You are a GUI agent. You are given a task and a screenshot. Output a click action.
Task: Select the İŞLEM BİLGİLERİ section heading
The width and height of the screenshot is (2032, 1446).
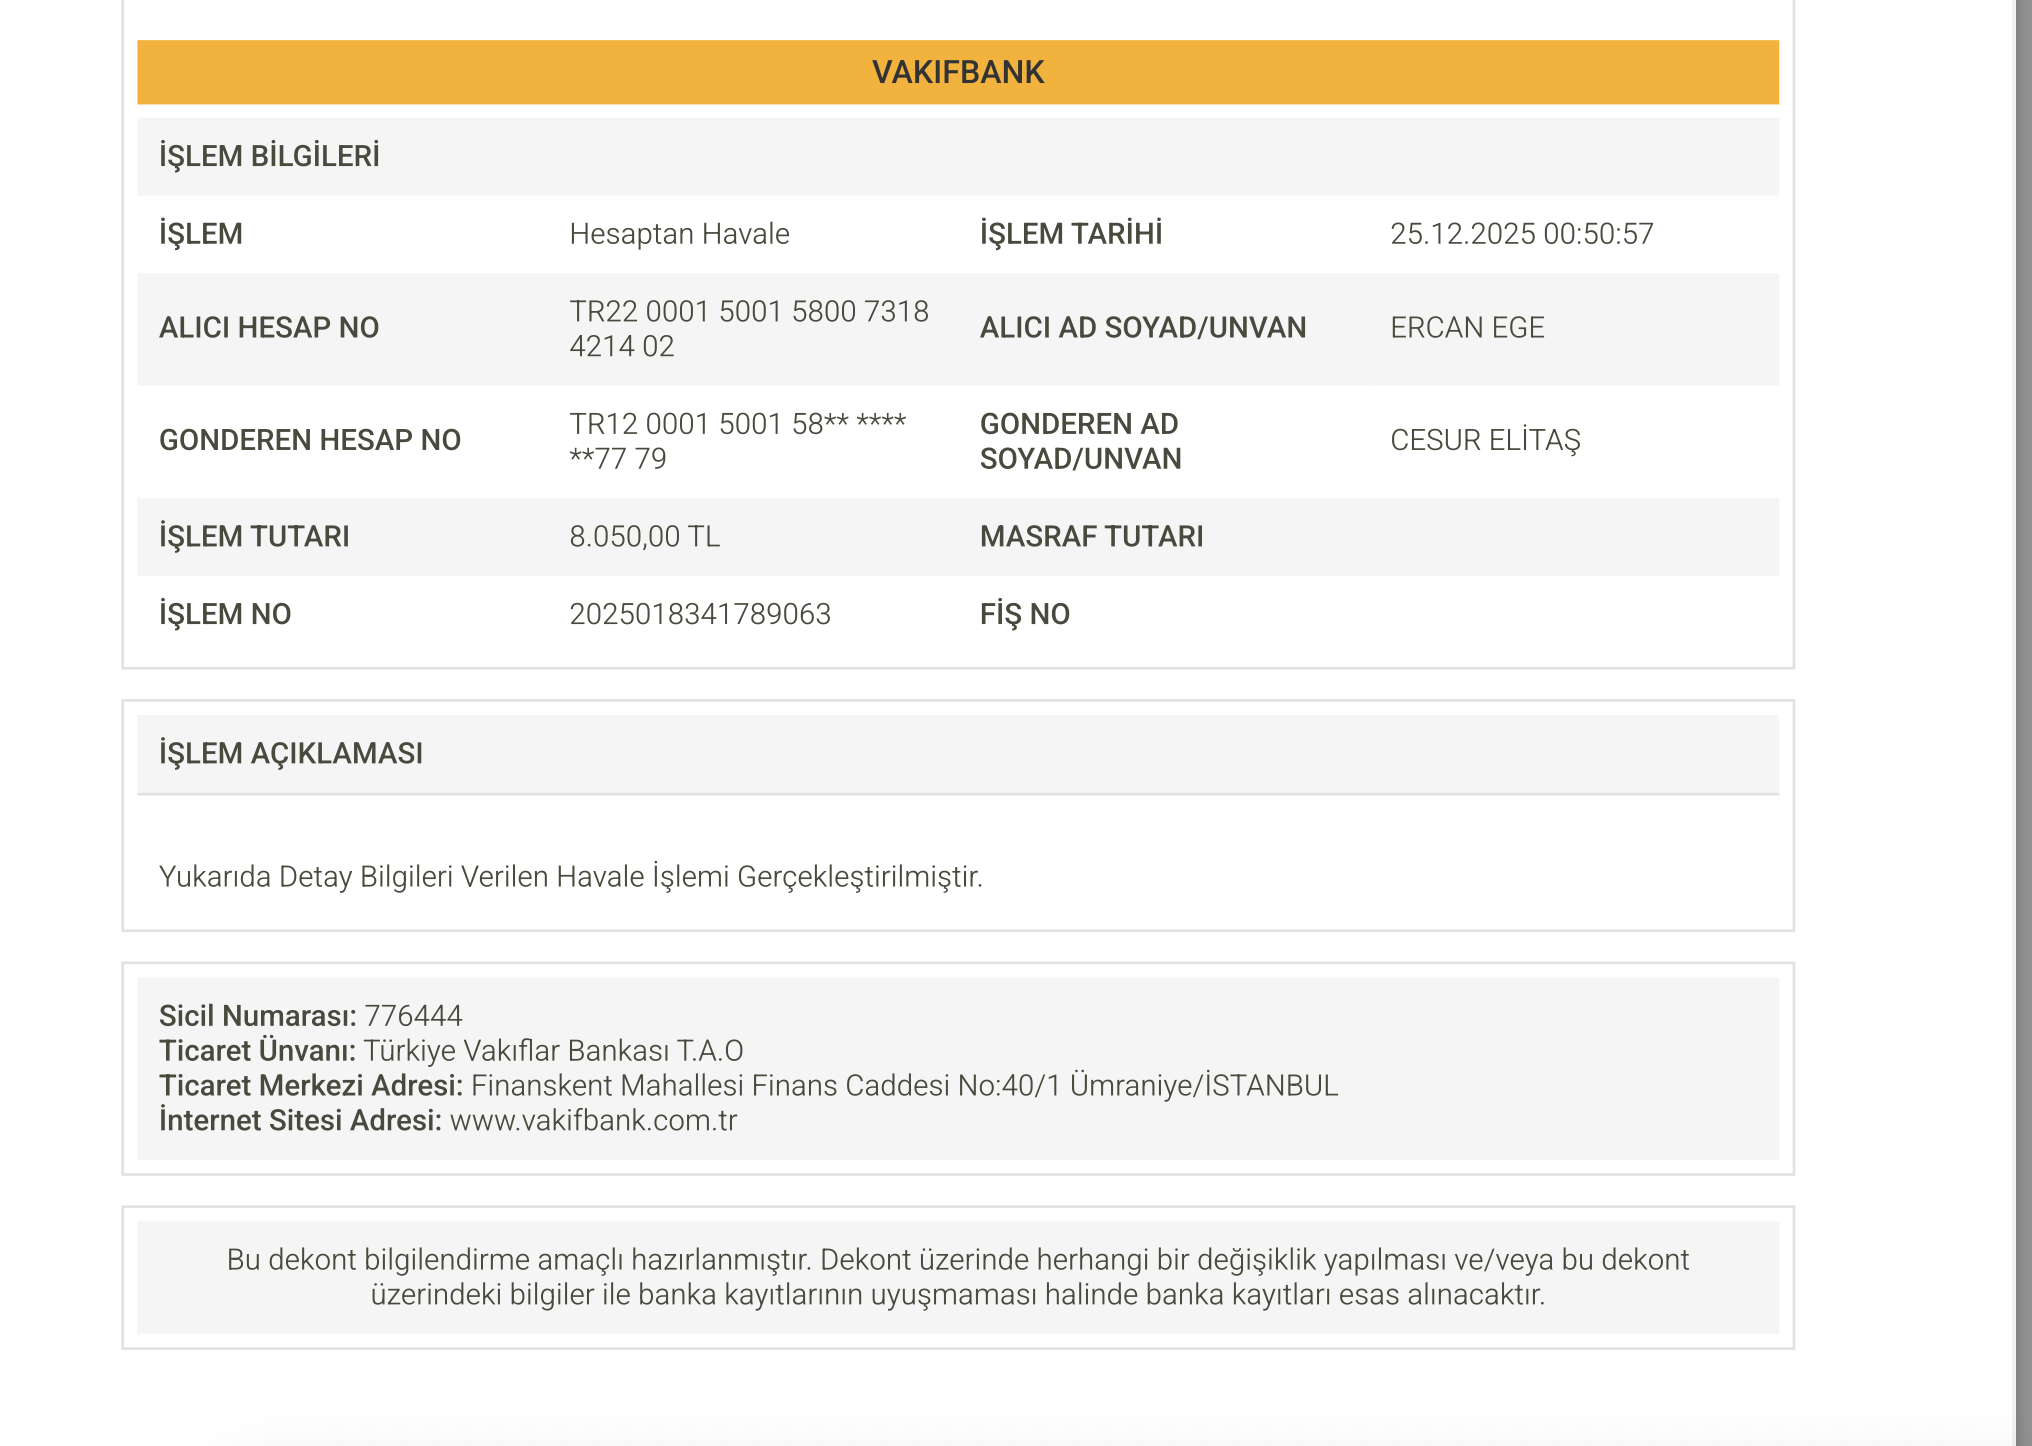pyautogui.click(x=269, y=156)
